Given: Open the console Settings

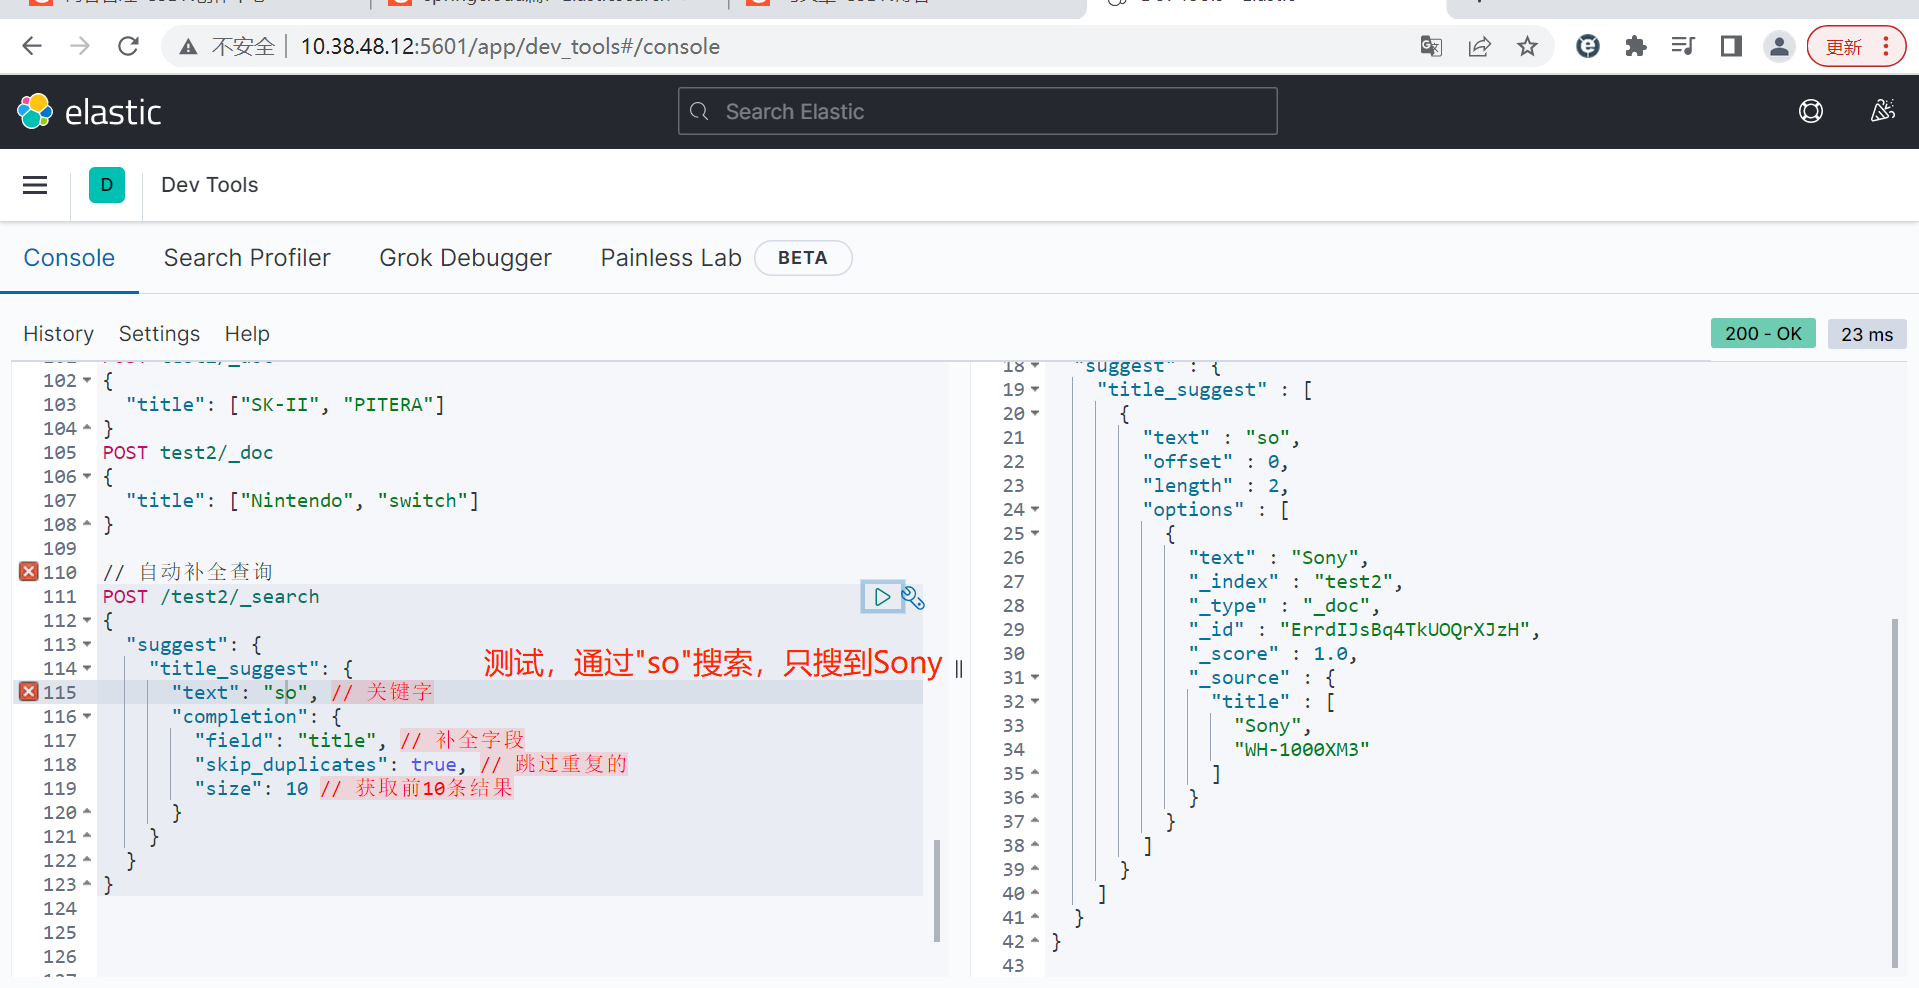Looking at the screenshot, I should pyautogui.click(x=159, y=334).
